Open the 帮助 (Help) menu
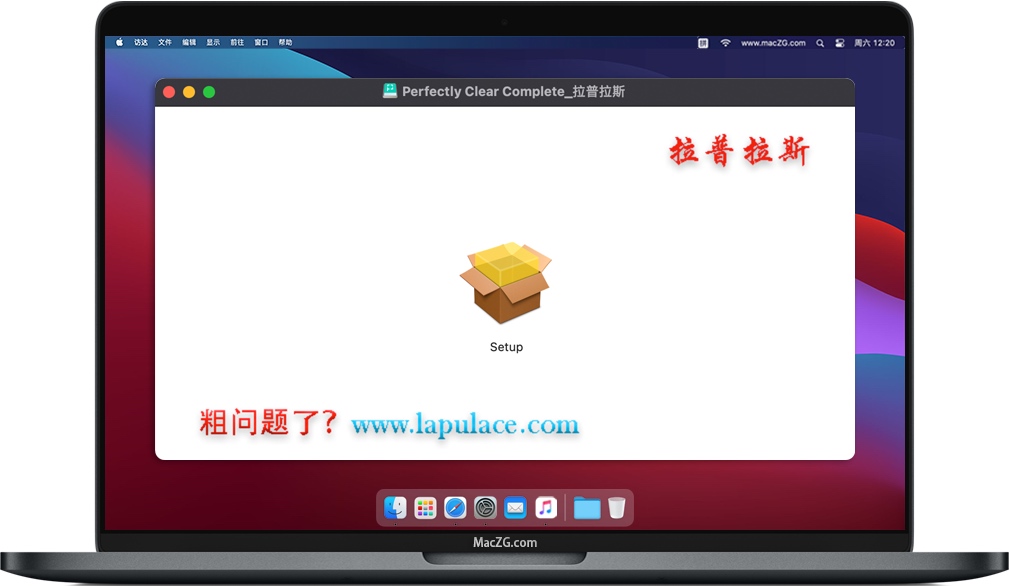The height and width of the screenshot is (586, 1009). [x=286, y=43]
